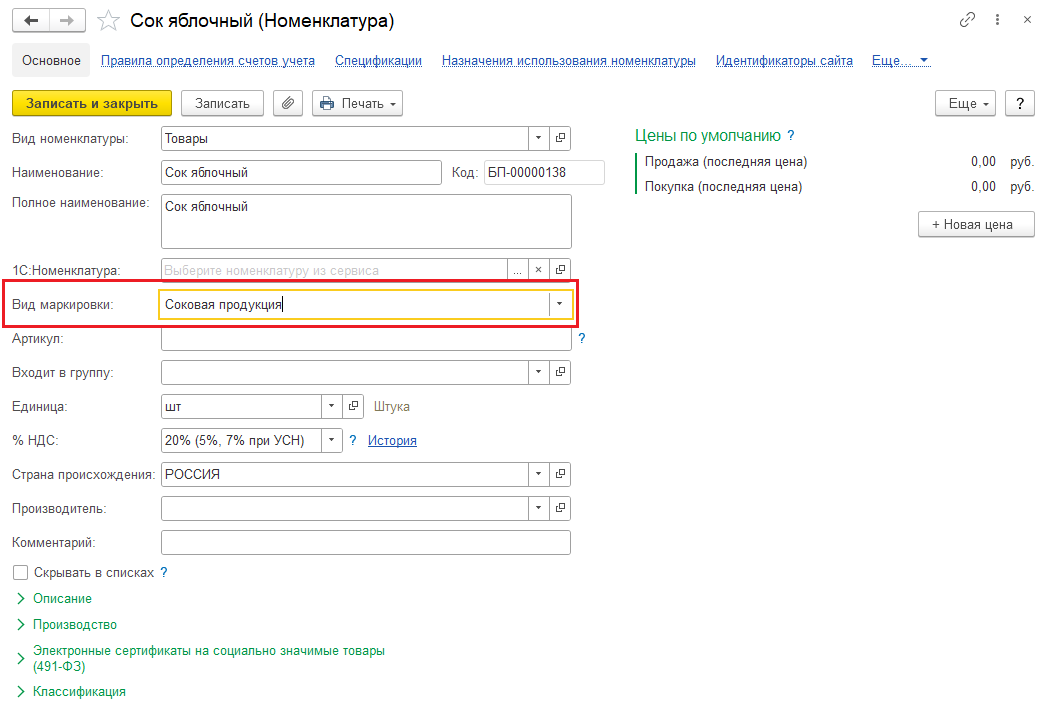Add item to favorites with star icon

(x=108, y=21)
